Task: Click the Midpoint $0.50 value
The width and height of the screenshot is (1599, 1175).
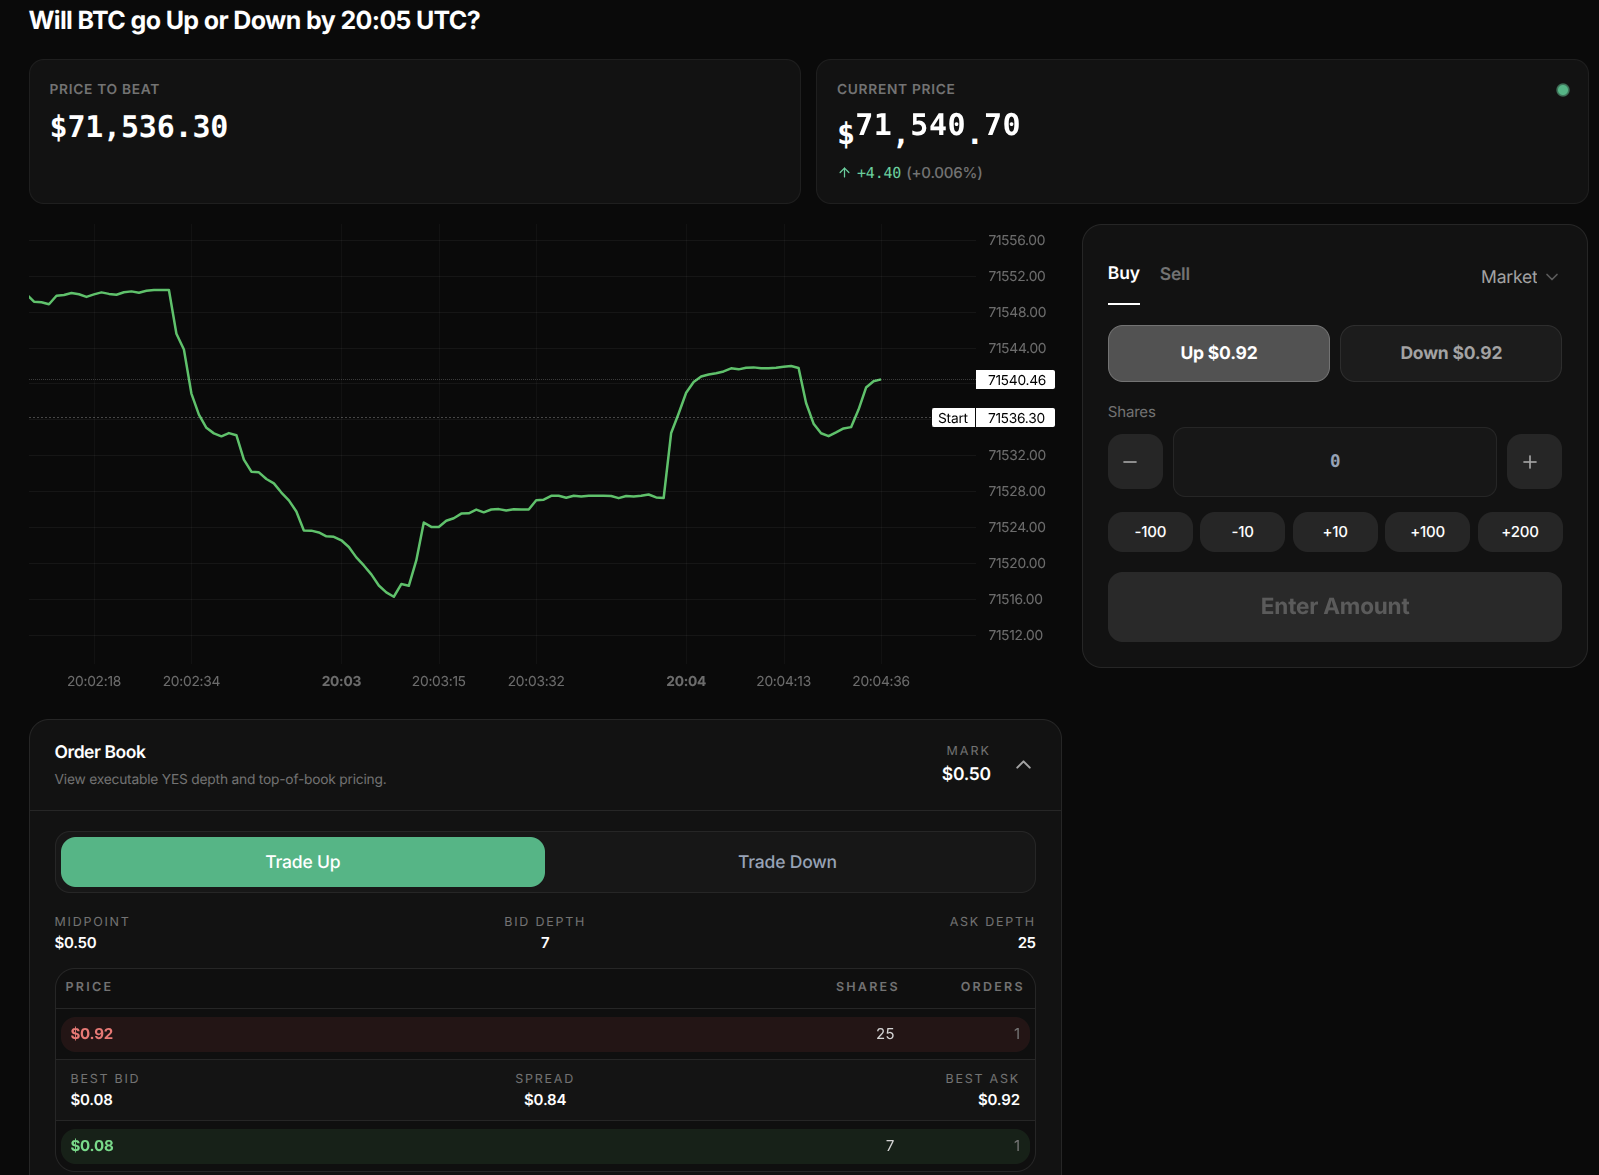Action: pyautogui.click(x=76, y=943)
